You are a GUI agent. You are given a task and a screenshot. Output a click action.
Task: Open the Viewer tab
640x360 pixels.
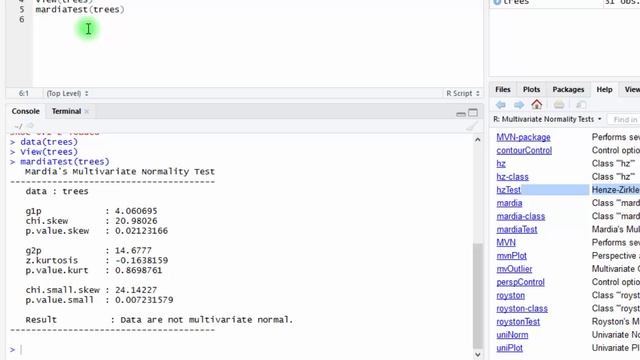coord(632,89)
